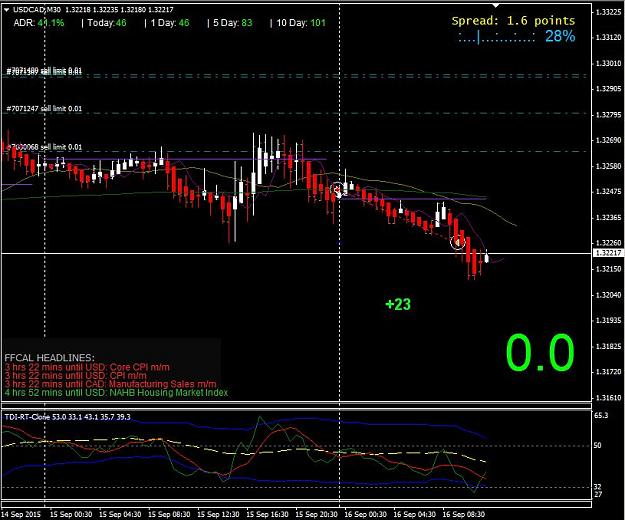The height and width of the screenshot is (520, 625).
Task: Click the USD: NAHB Housing Market Index headline
Action: pyautogui.click(x=116, y=392)
